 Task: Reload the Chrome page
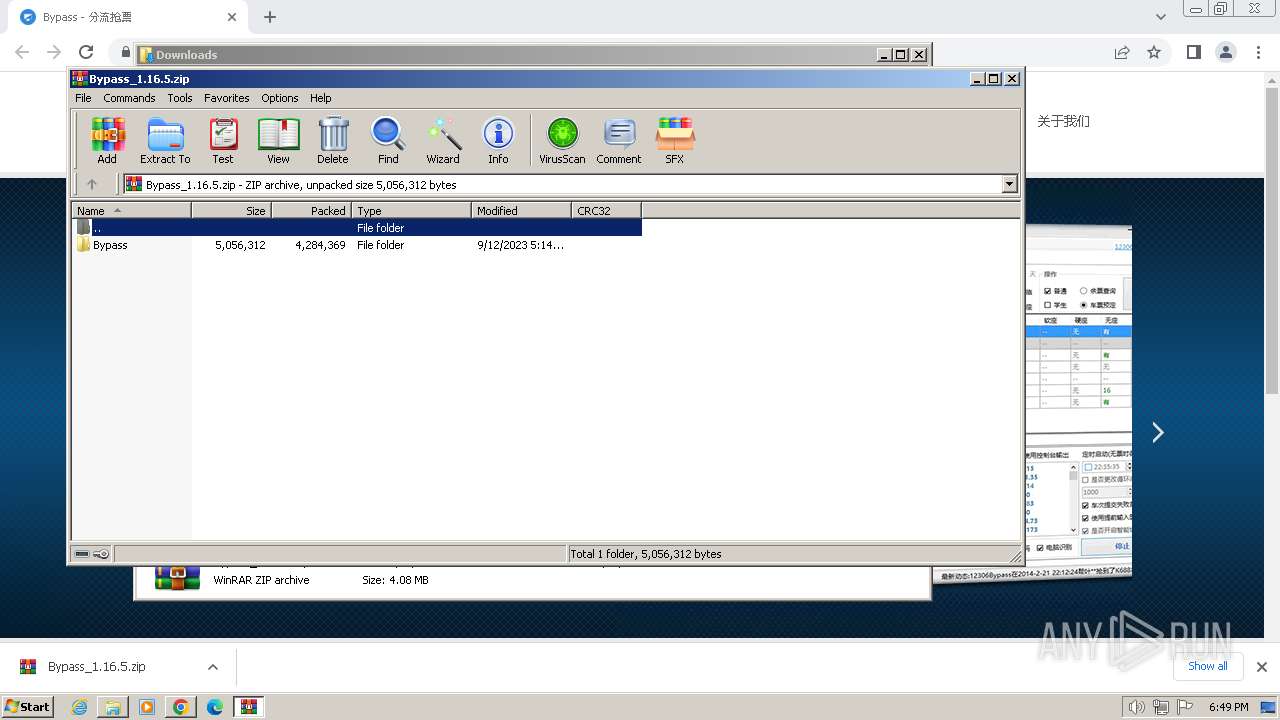coord(86,52)
